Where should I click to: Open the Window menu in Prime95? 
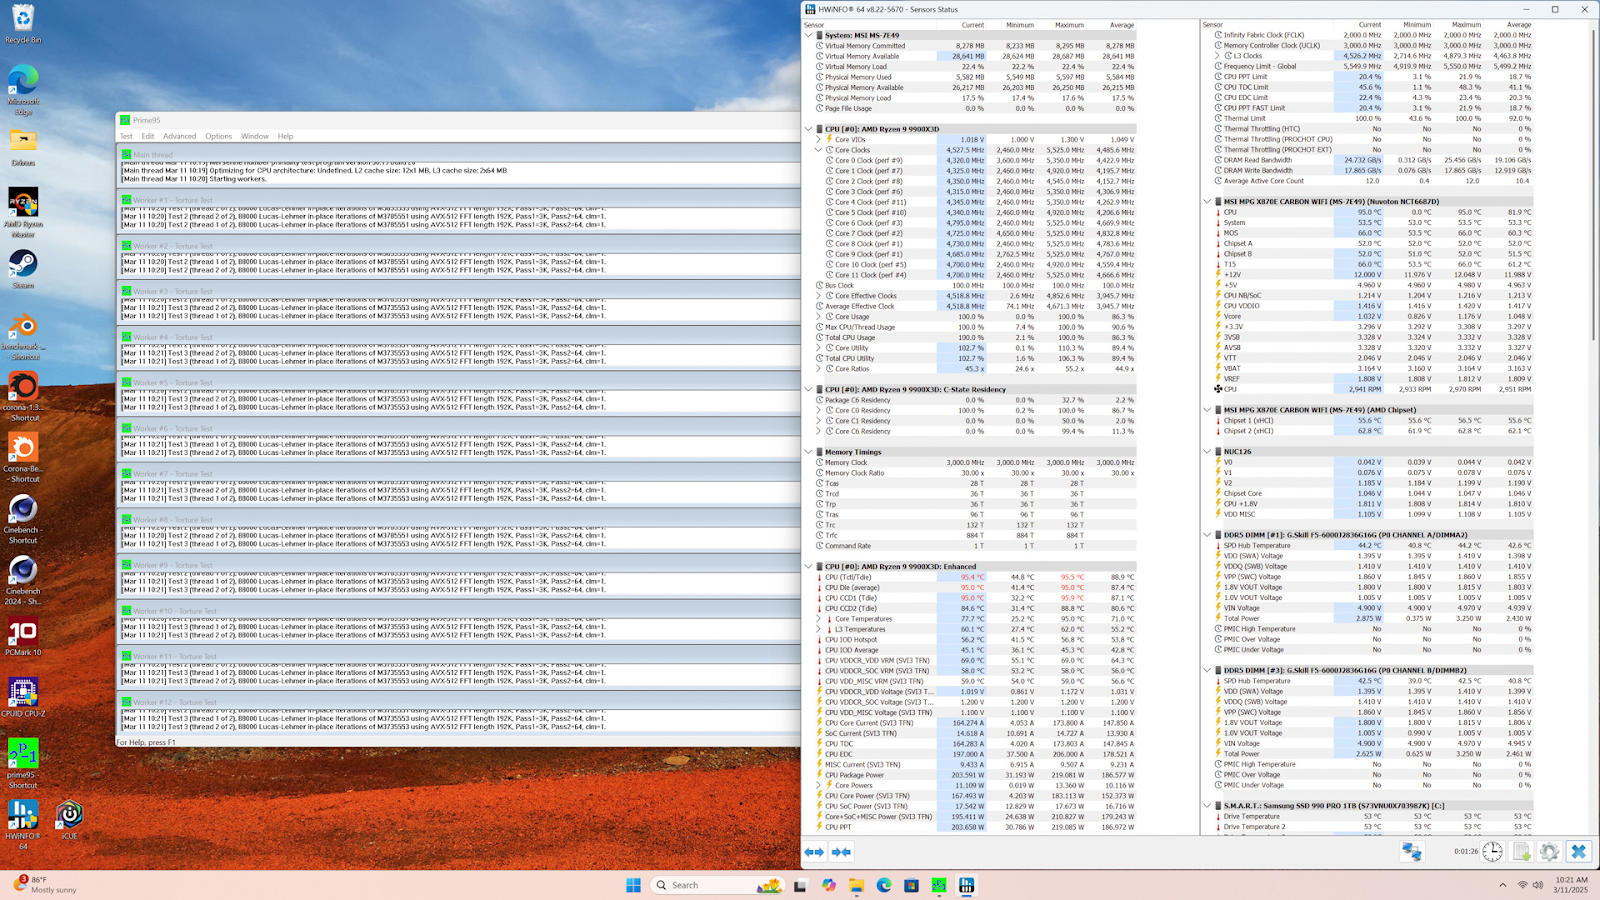coord(255,136)
